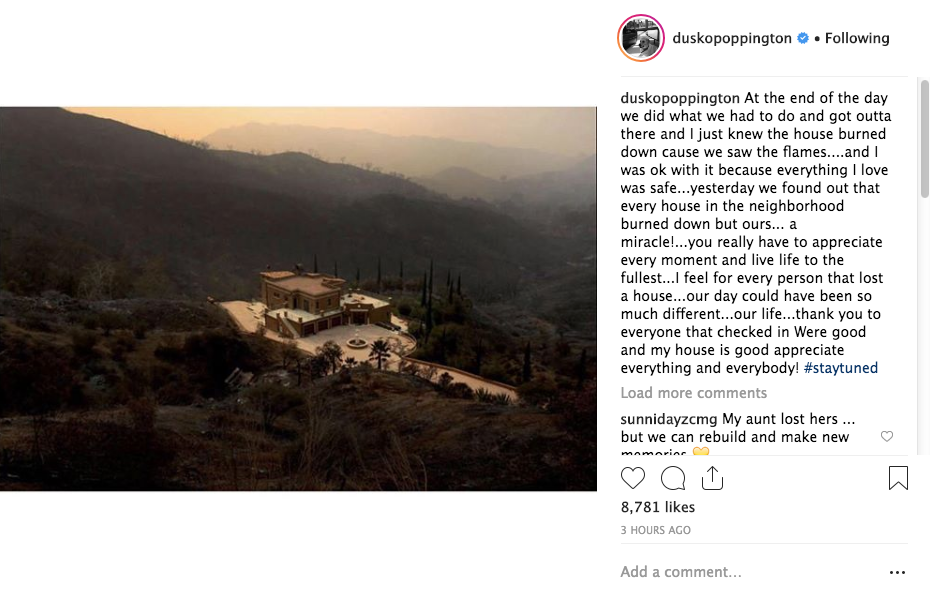Open the #staytuned hashtag
Screen dimensions: 930x599
point(841,368)
